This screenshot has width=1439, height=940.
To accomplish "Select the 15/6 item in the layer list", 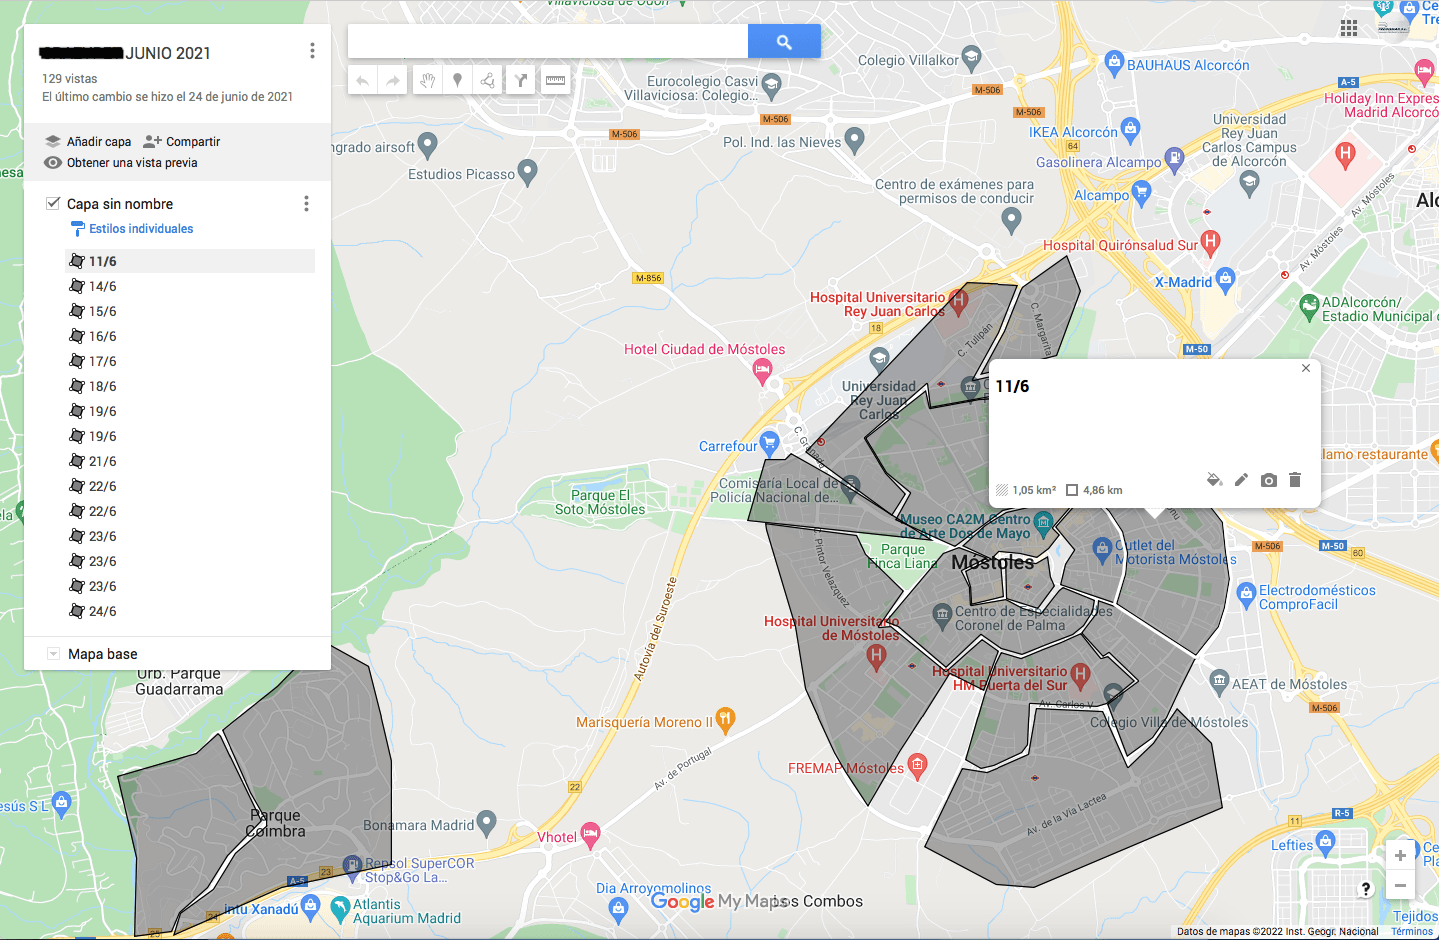I will pyautogui.click(x=190, y=311).
